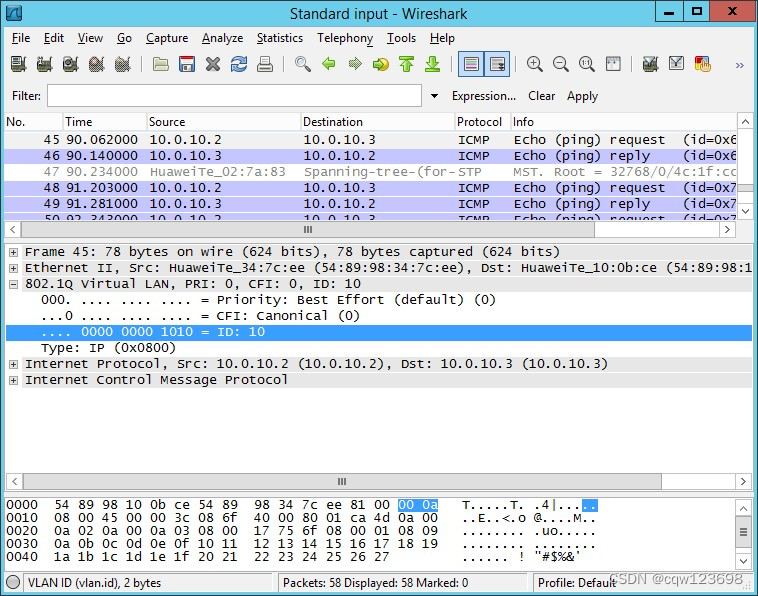This screenshot has width=758, height=596.
Task: Open capture filters toolbar icon
Action: (x=651, y=64)
